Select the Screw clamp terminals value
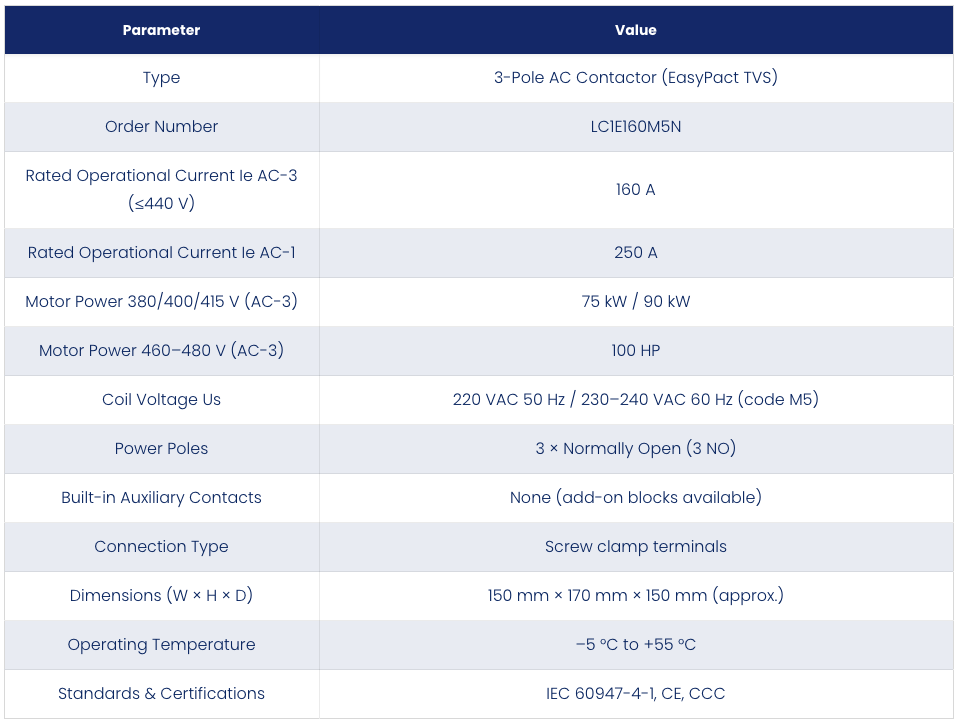This screenshot has width=958, height=725. point(635,547)
